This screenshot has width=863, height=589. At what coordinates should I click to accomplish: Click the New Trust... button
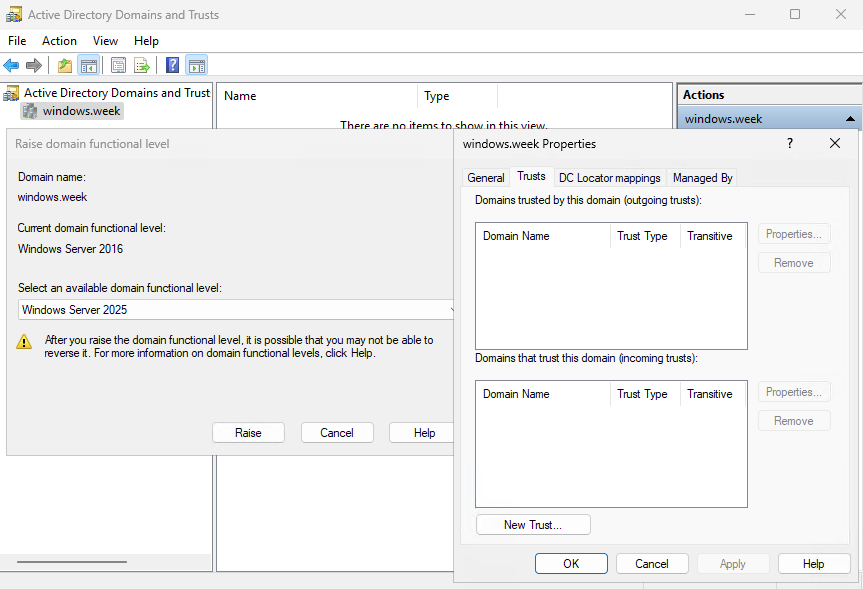(x=533, y=525)
